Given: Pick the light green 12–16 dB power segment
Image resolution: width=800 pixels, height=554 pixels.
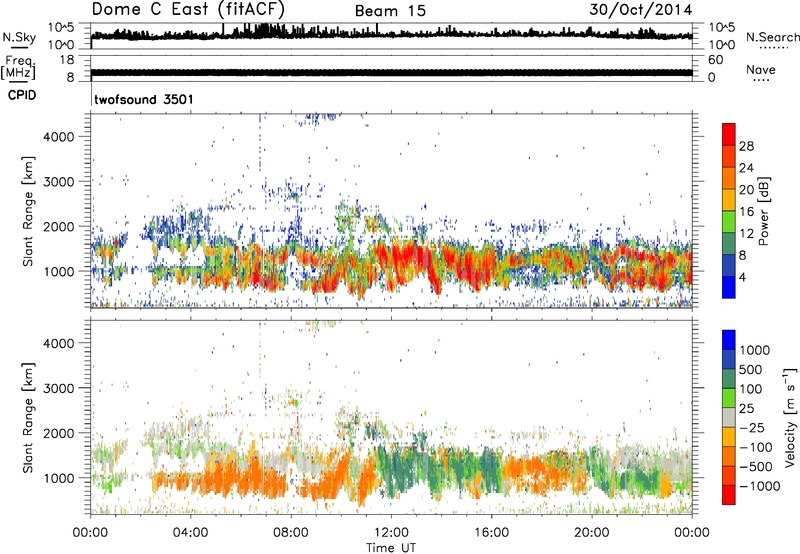Looking at the screenshot, I should [729, 221].
